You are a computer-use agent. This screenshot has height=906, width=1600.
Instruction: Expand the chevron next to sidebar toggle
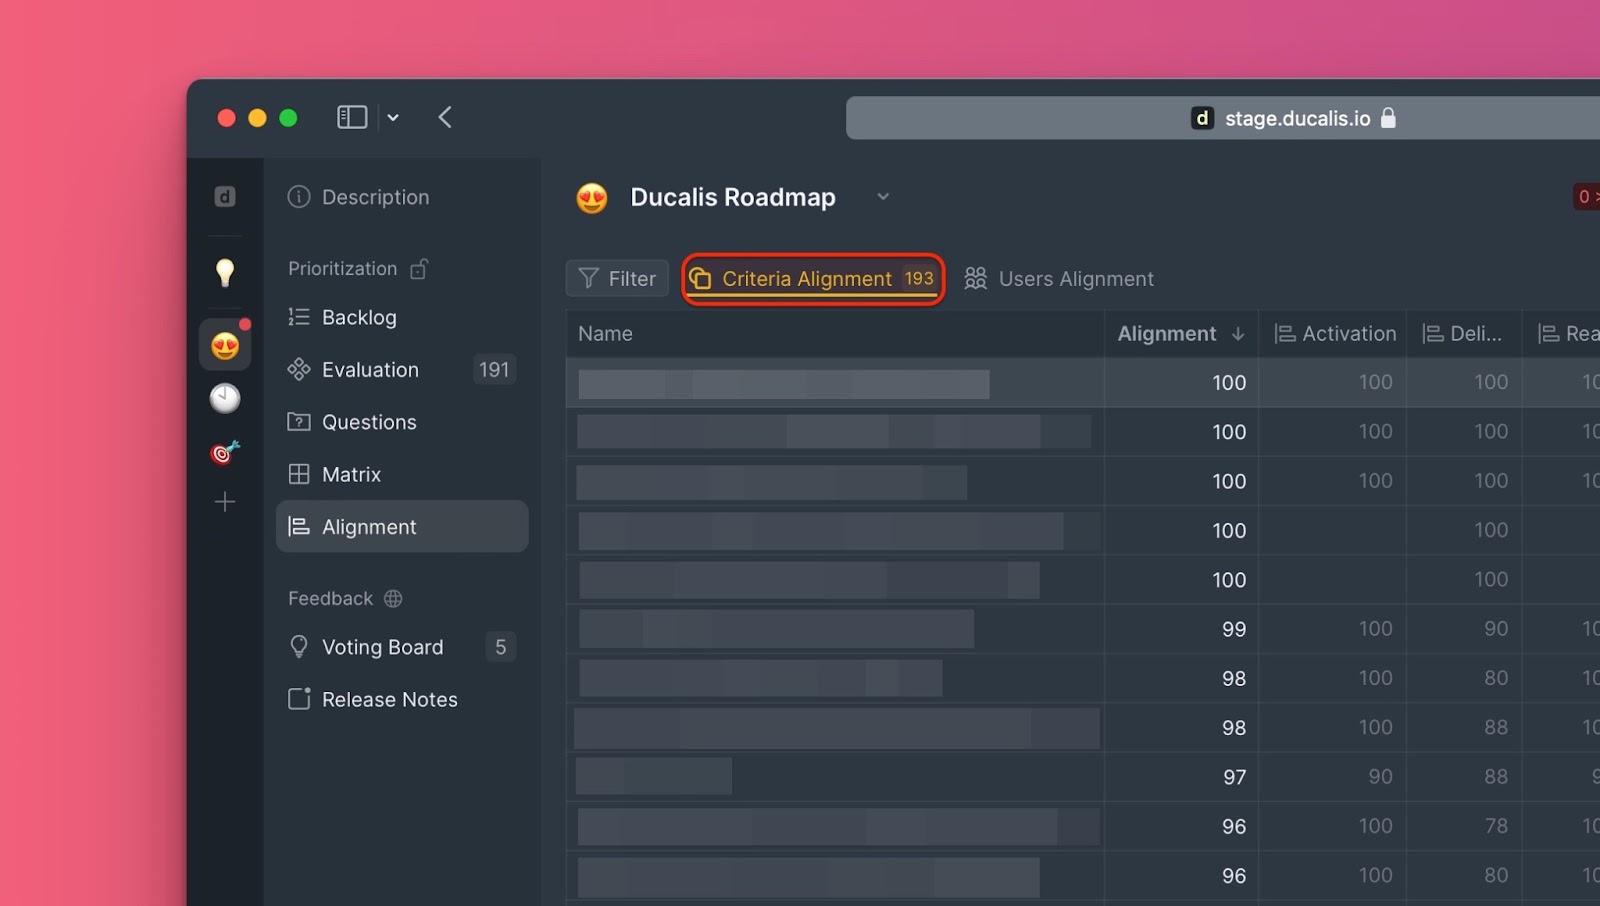[393, 117]
